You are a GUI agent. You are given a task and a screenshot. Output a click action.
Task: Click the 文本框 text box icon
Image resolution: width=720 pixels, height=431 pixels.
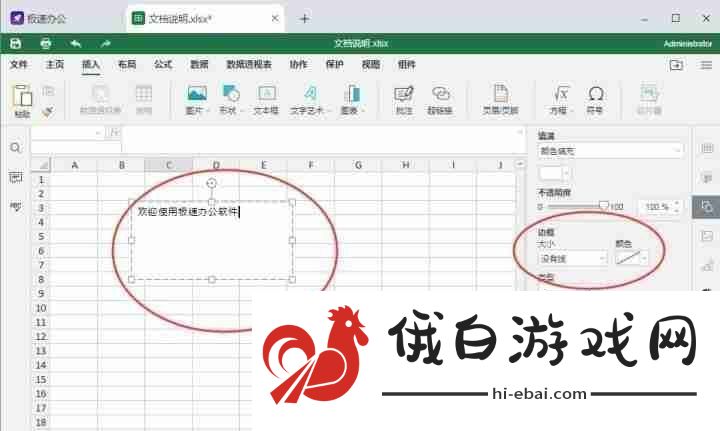pyautogui.click(x=267, y=94)
